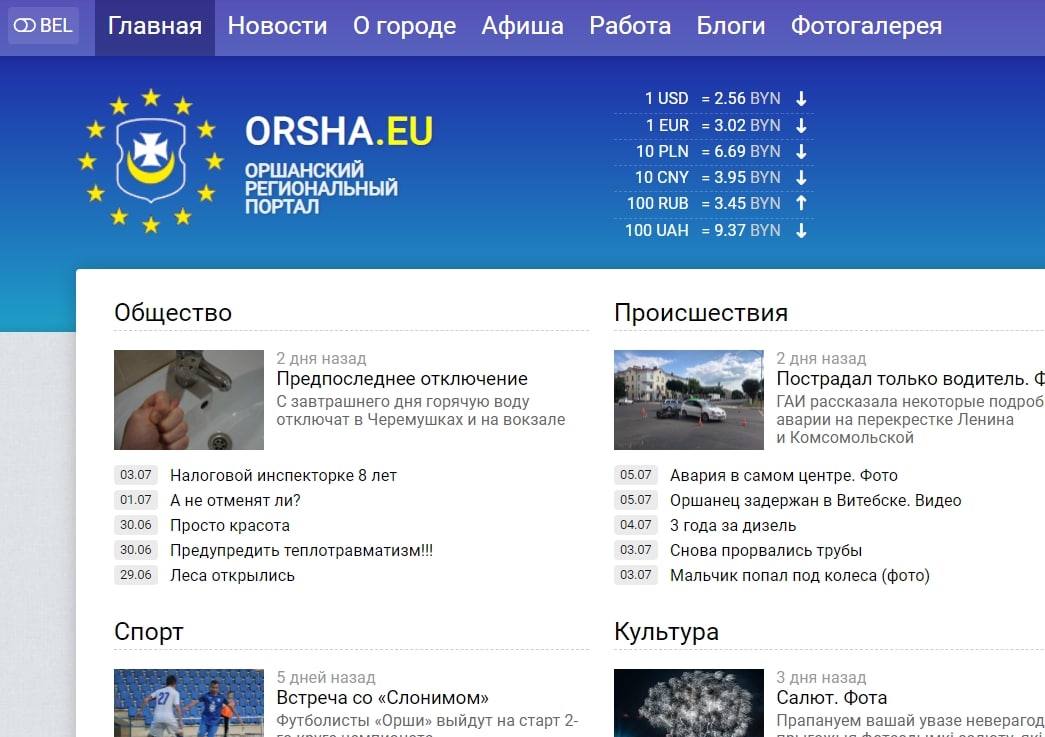Open the Фотогалерея menu item

click(x=866, y=27)
